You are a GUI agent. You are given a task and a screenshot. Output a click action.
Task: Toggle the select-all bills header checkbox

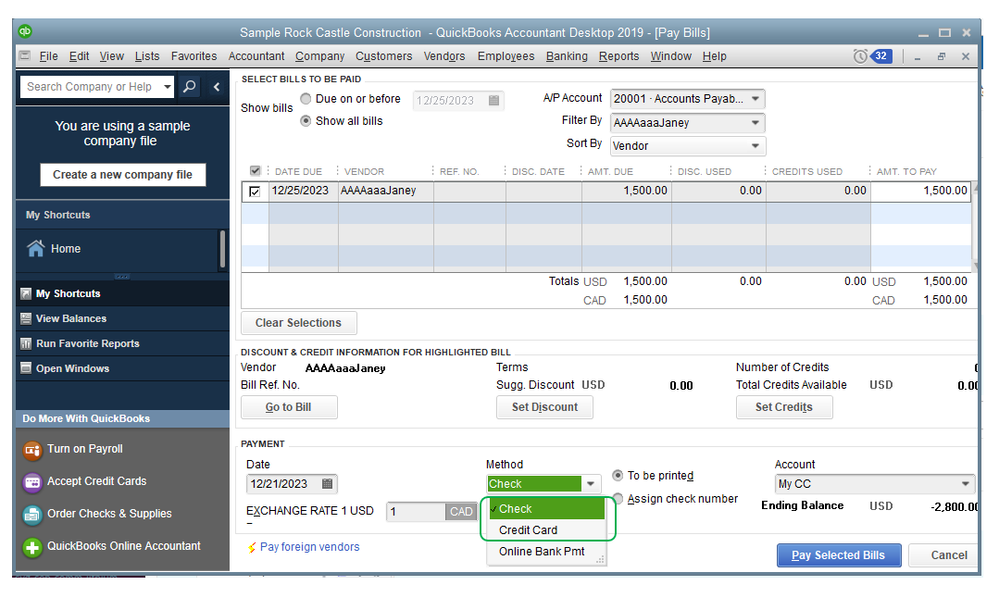[x=255, y=171]
